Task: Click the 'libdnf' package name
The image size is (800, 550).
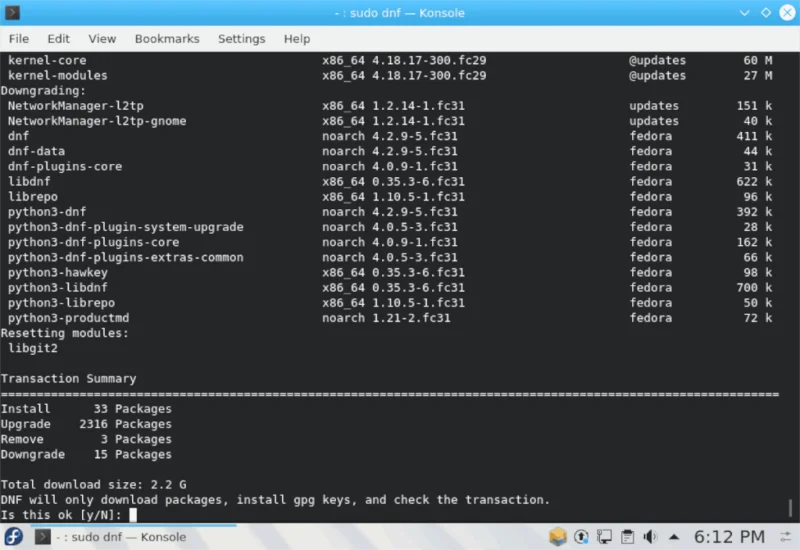Action: pyautogui.click(x=29, y=182)
